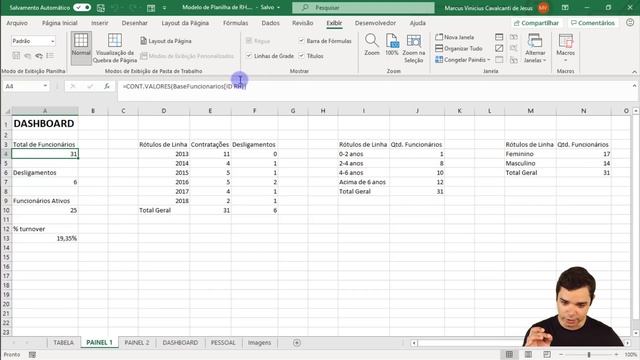Viewport: 640px width, 360px height.
Task: Open the Arquivo menu
Action: tap(17, 23)
